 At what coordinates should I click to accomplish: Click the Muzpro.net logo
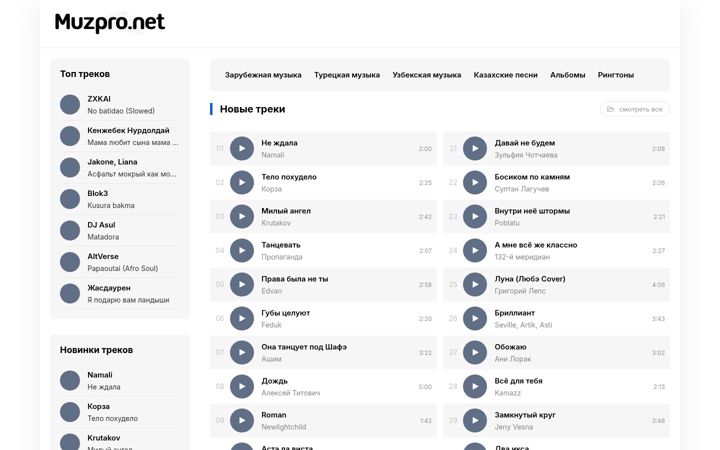[109, 22]
